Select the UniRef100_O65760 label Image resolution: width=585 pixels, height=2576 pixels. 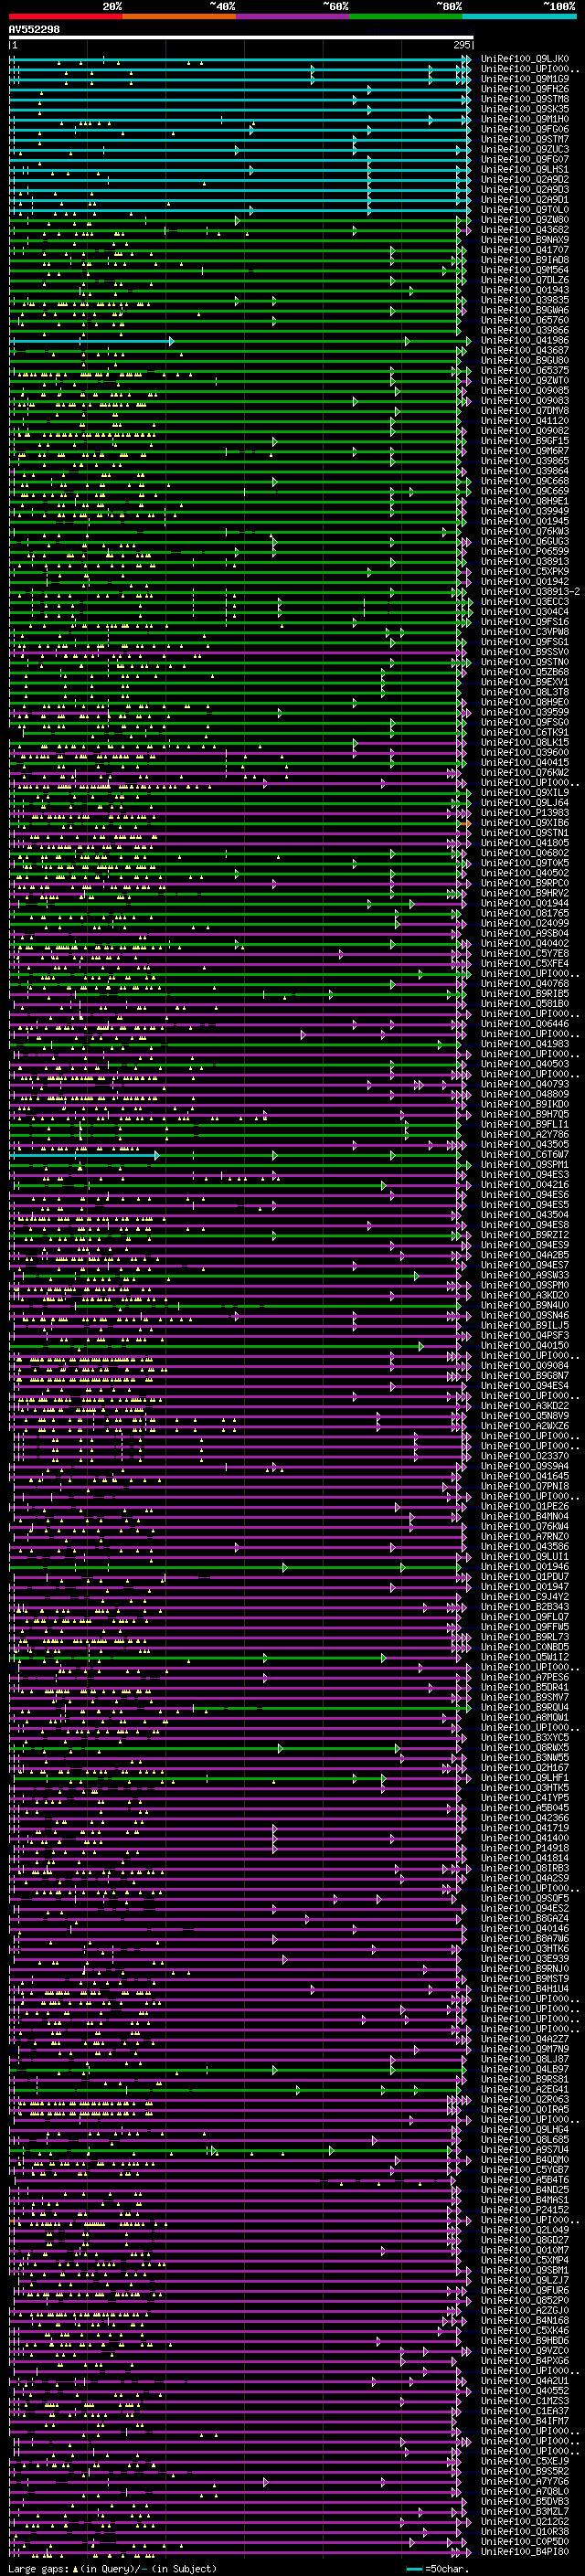pyautogui.click(x=525, y=320)
